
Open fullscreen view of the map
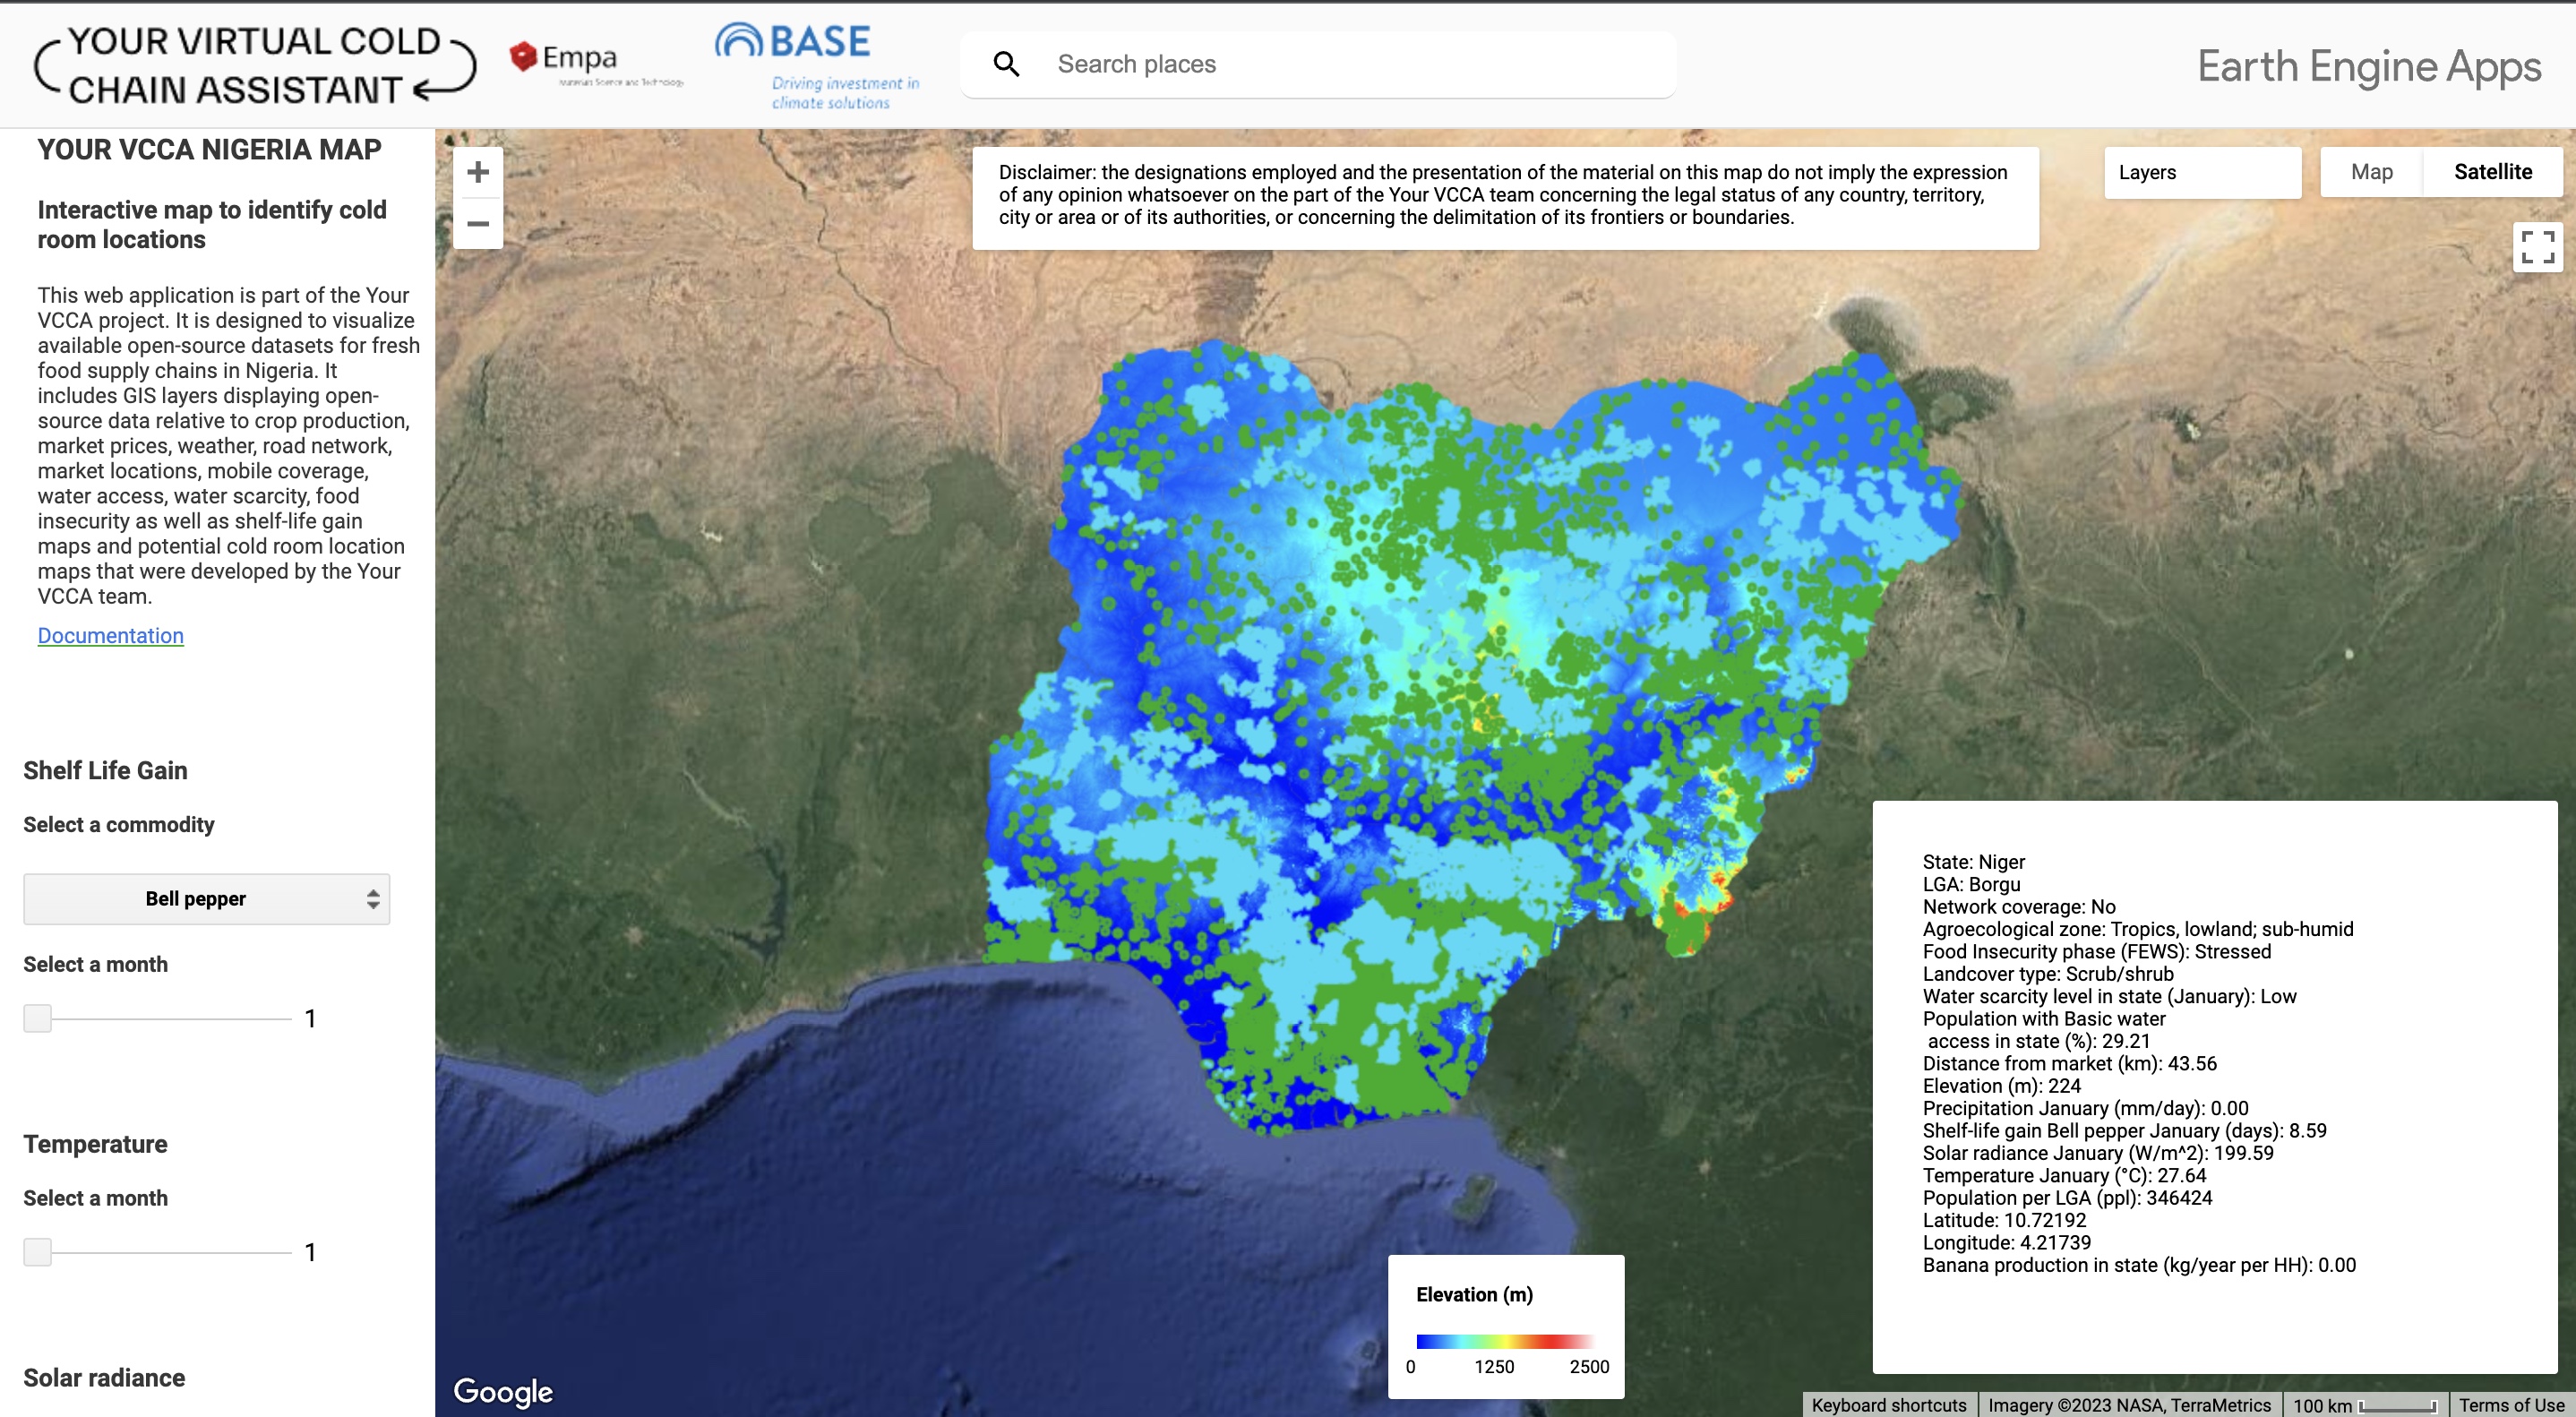(x=2537, y=246)
